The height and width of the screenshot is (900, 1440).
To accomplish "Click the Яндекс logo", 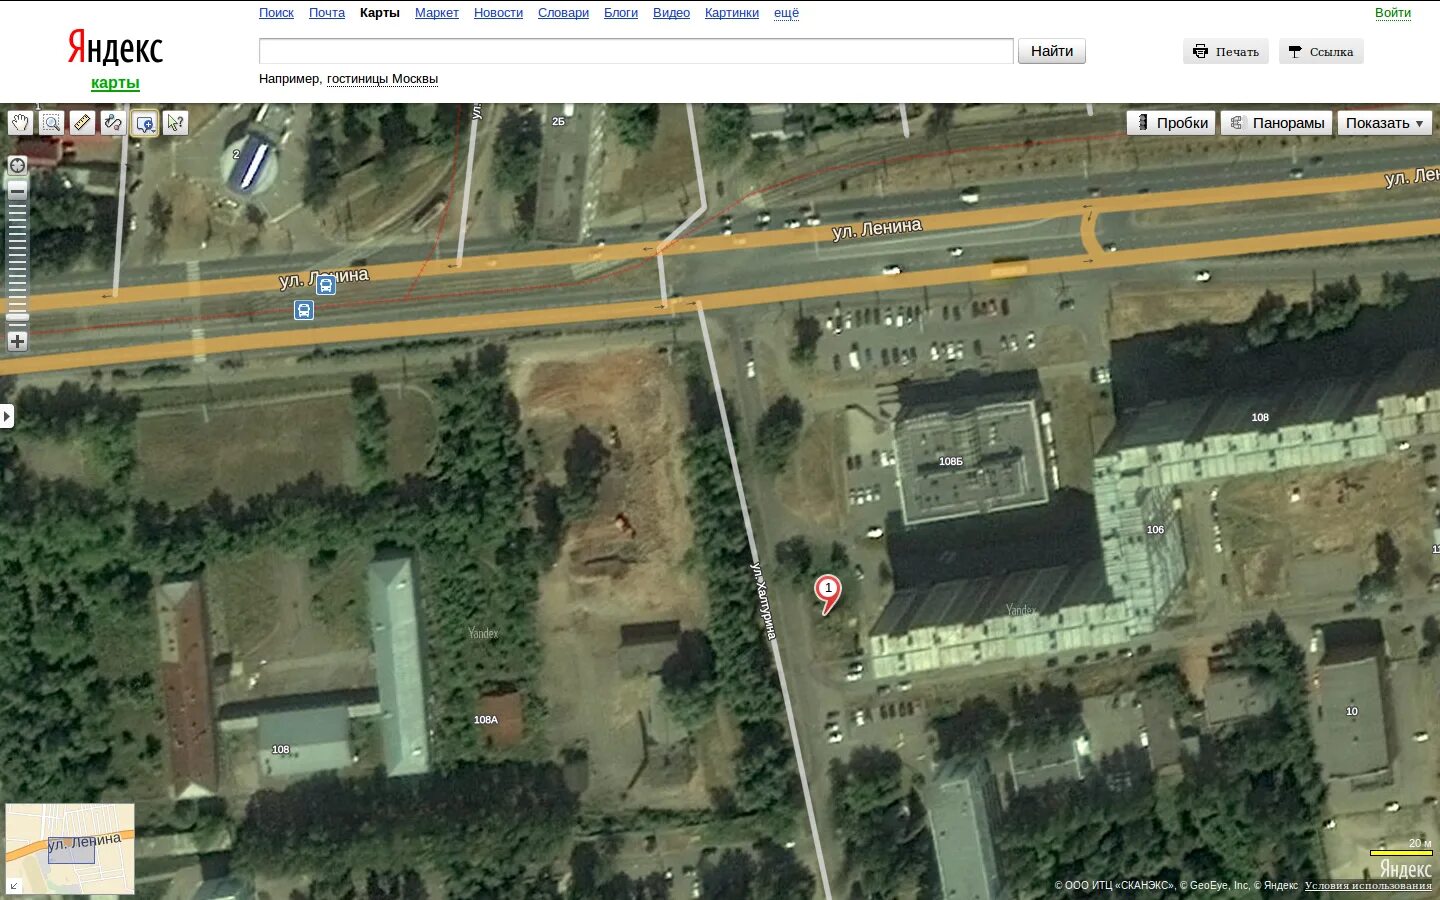I will (x=115, y=48).
